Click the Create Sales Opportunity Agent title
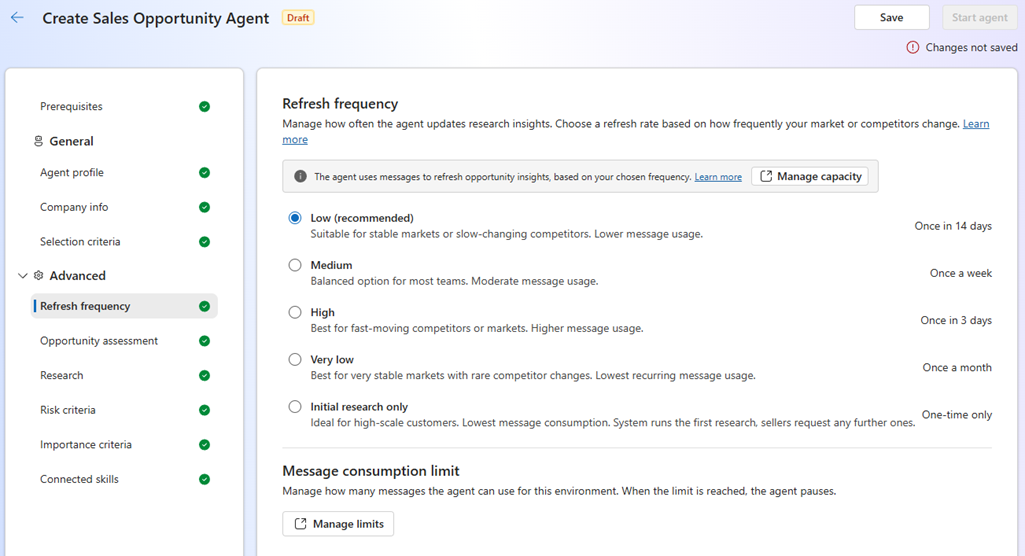 (x=156, y=18)
